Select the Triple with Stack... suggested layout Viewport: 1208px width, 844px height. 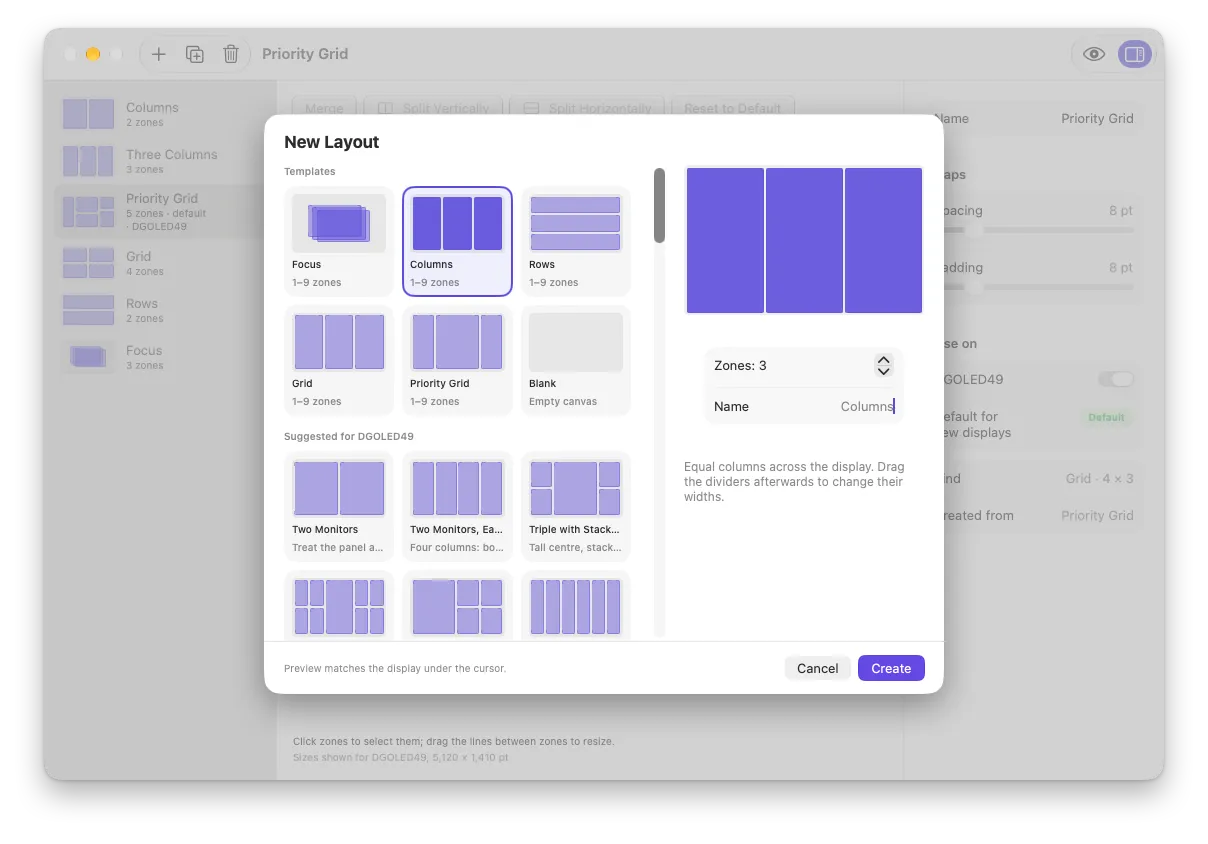pyautogui.click(x=576, y=506)
